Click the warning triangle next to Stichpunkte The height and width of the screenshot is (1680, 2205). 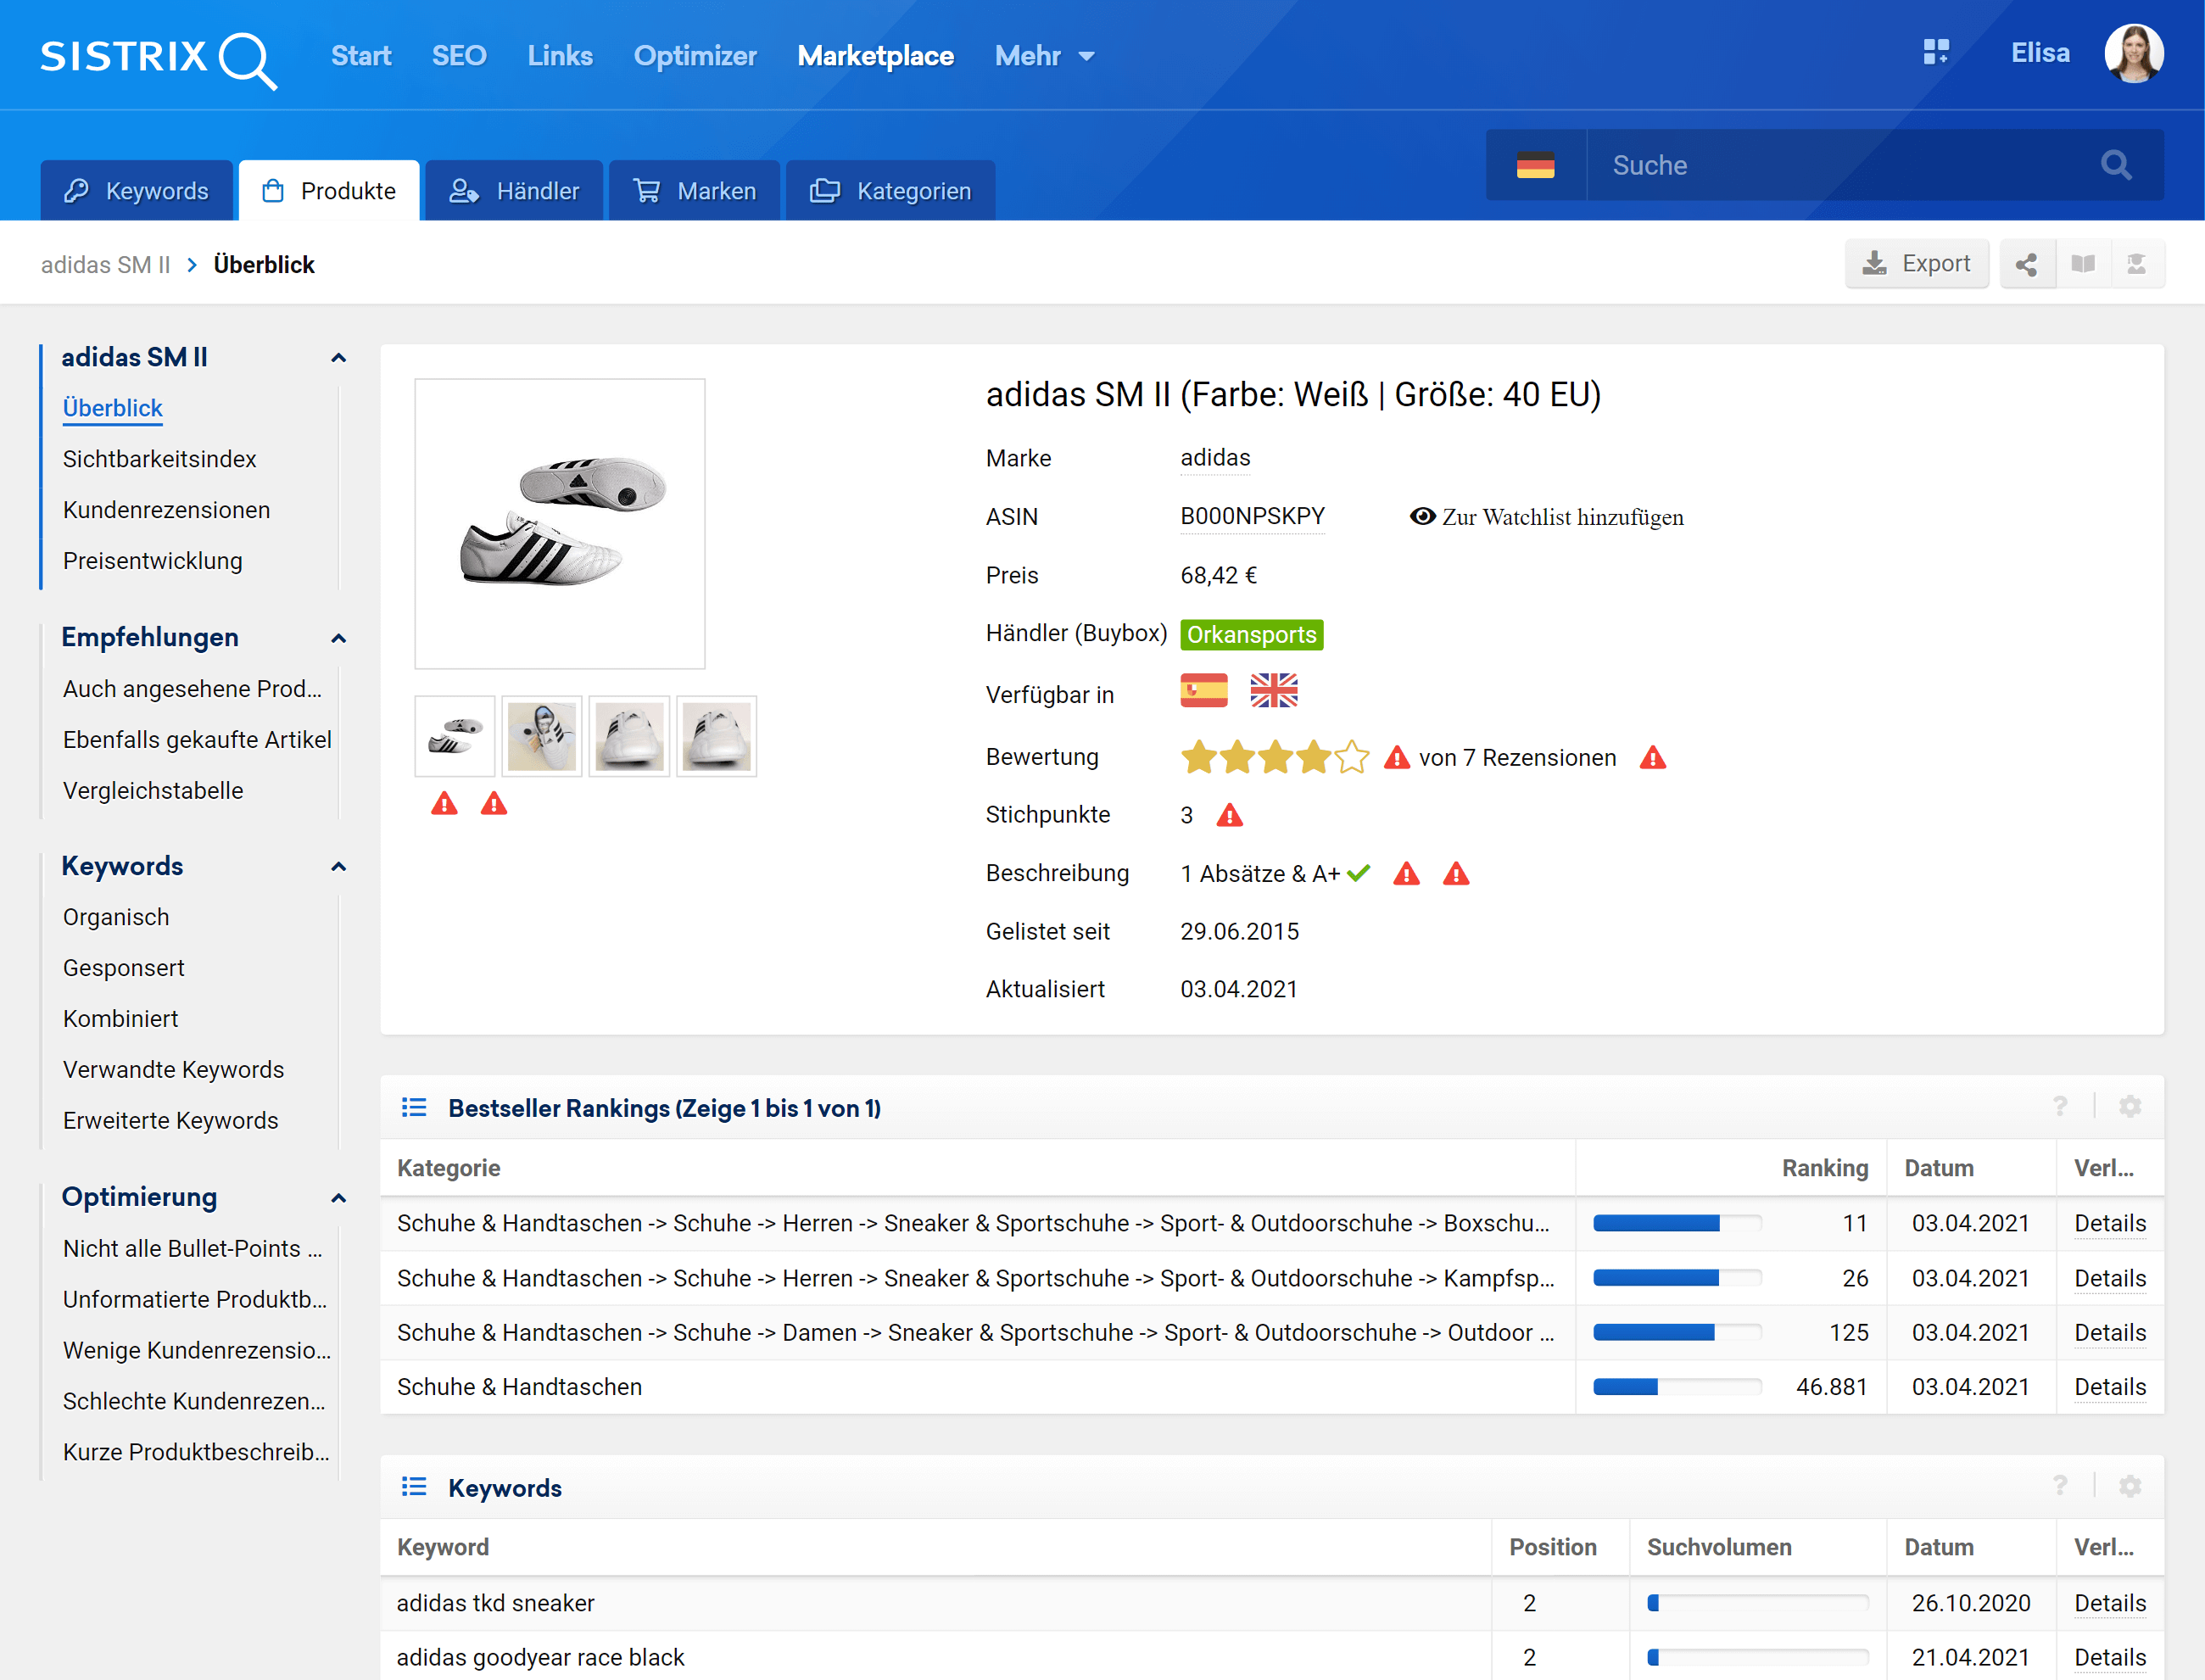pos(1229,816)
